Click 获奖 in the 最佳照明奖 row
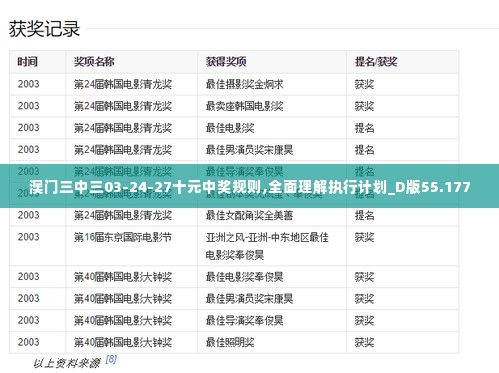Viewport: 499px width, 373px height. click(x=364, y=342)
